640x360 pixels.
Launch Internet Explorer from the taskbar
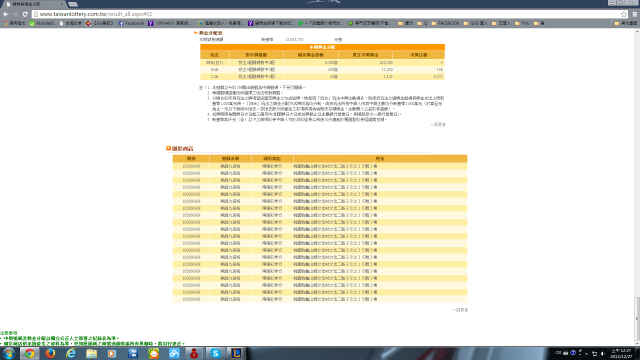point(71,353)
